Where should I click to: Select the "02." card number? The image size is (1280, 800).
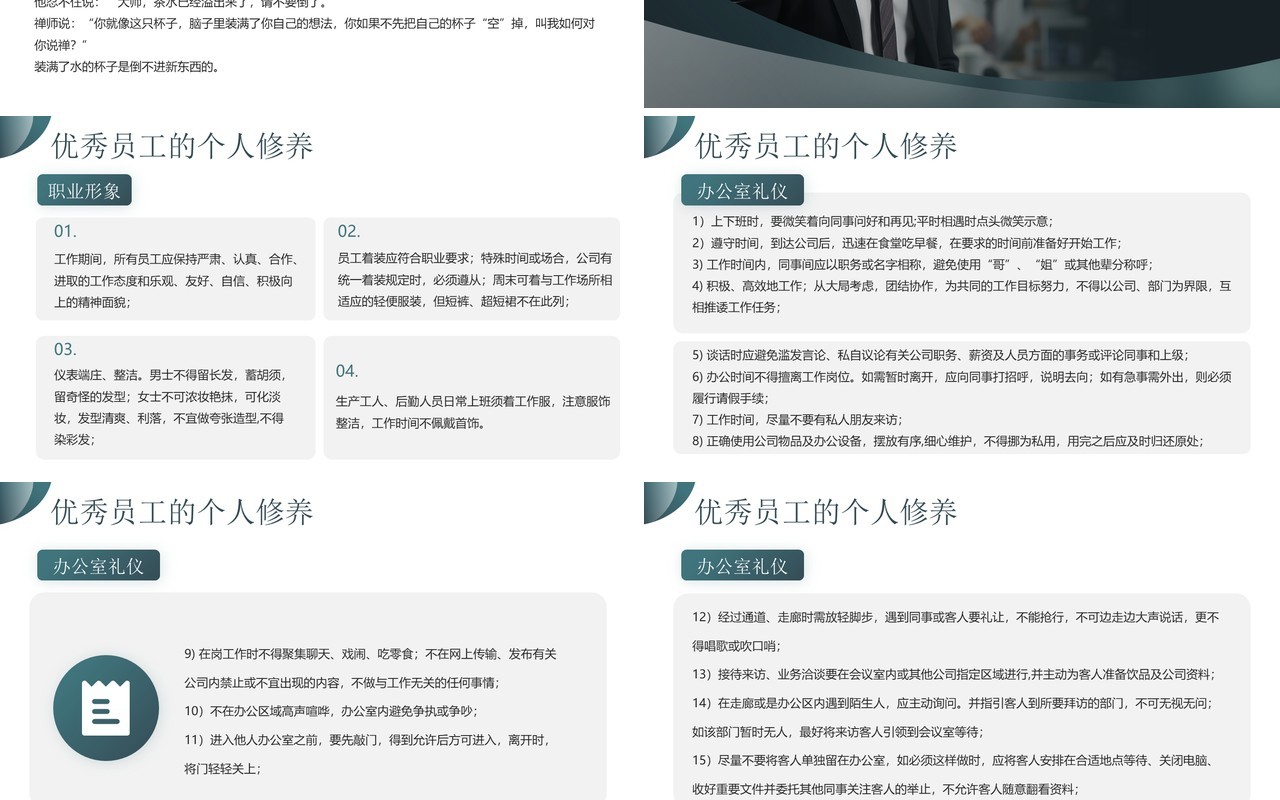[x=348, y=231]
